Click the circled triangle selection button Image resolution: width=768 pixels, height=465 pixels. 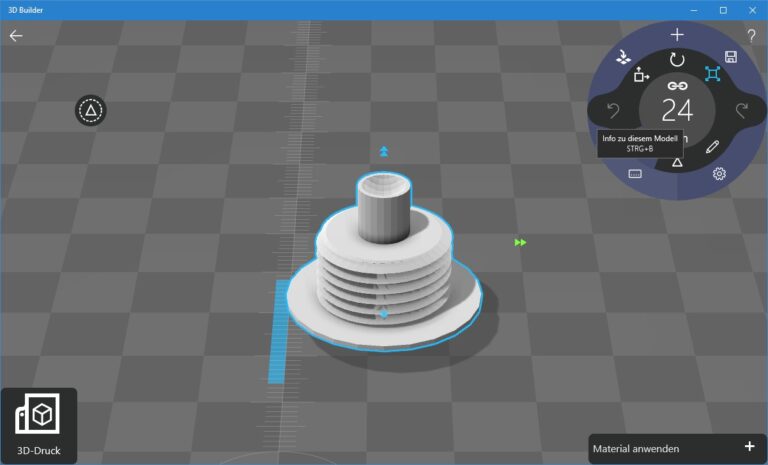pos(91,111)
